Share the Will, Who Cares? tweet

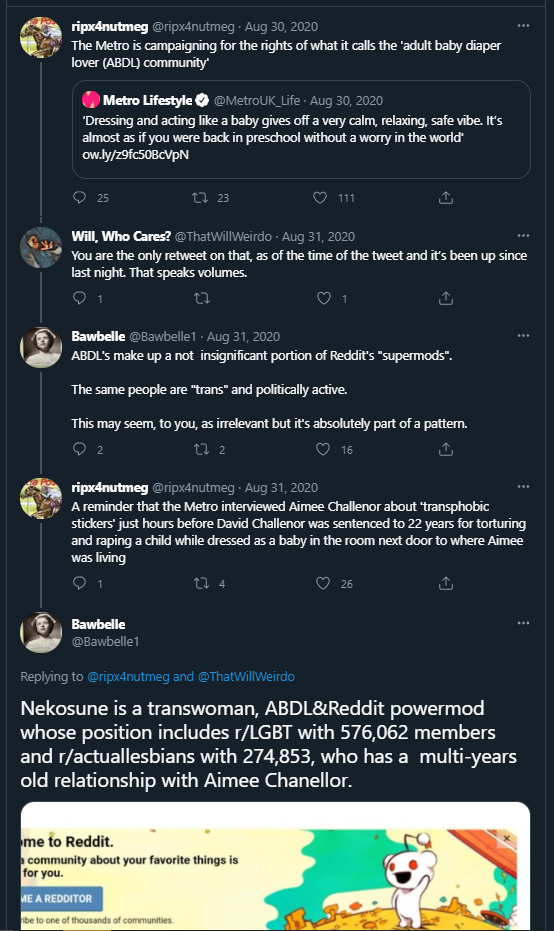pos(446,298)
